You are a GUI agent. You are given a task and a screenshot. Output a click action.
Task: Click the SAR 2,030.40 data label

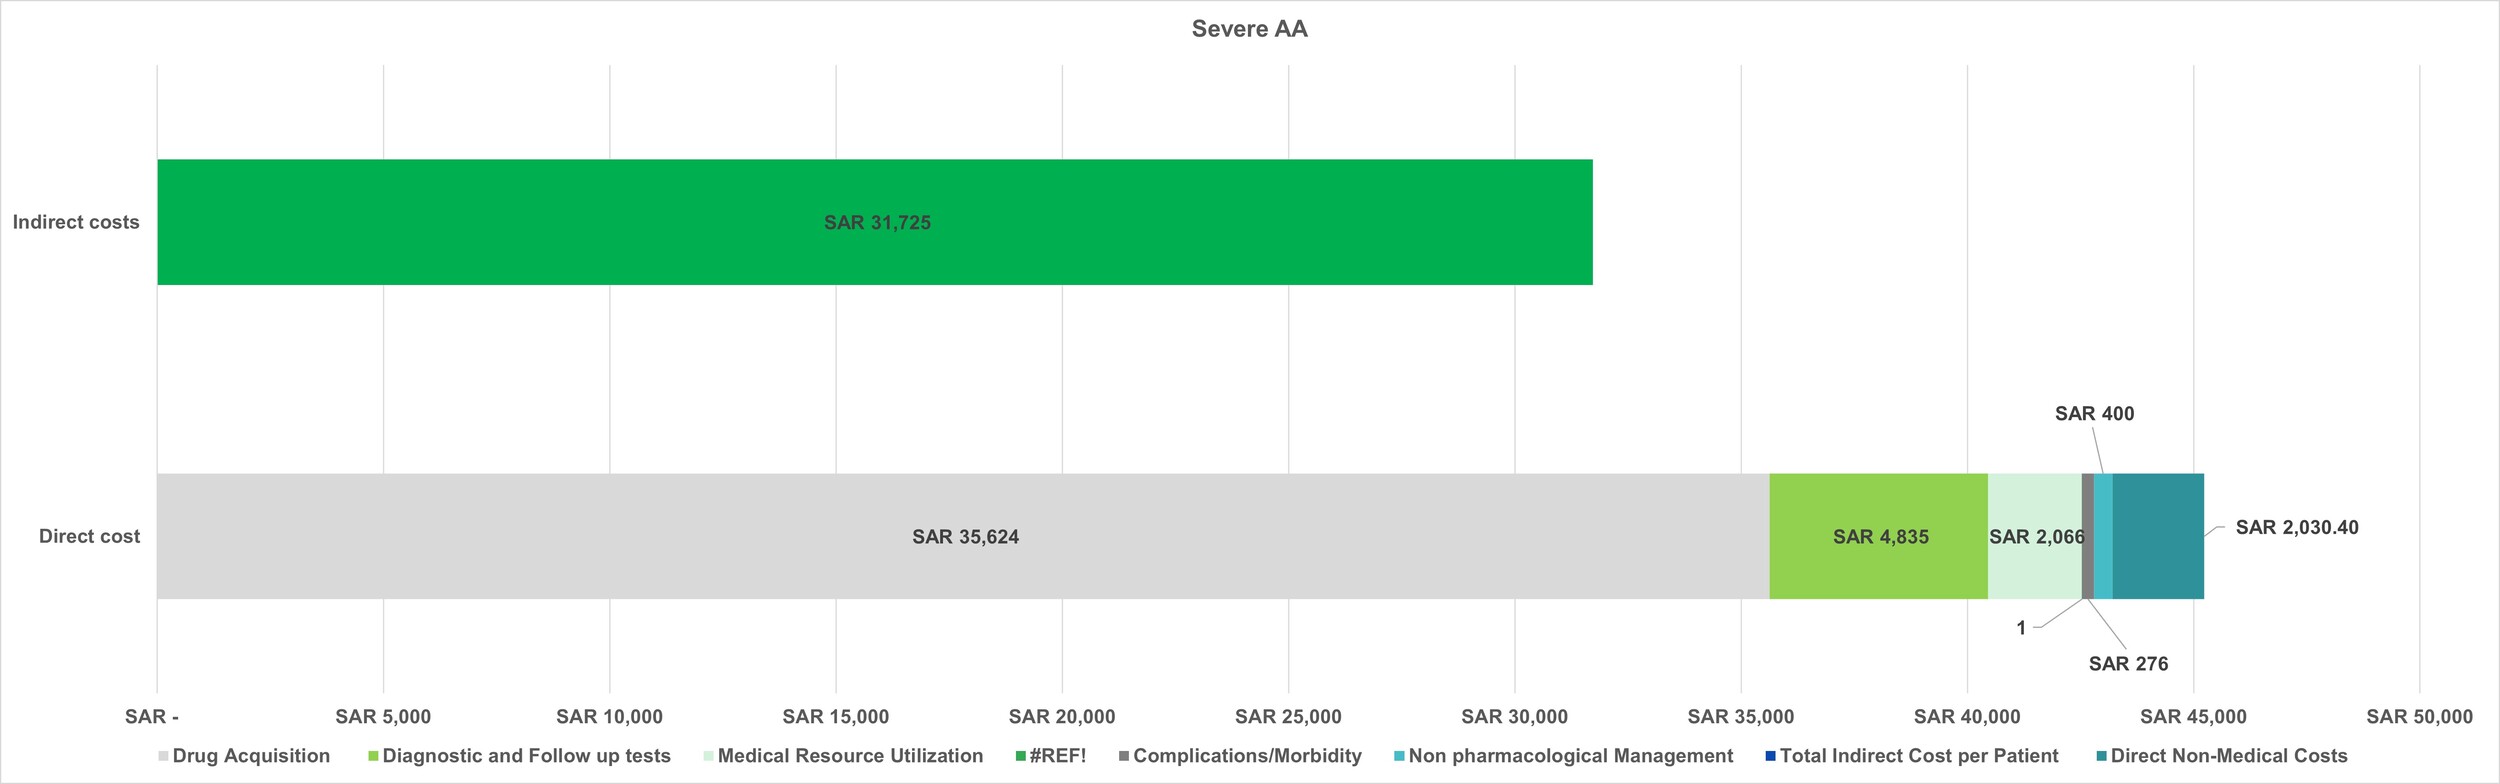tap(2297, 528)
